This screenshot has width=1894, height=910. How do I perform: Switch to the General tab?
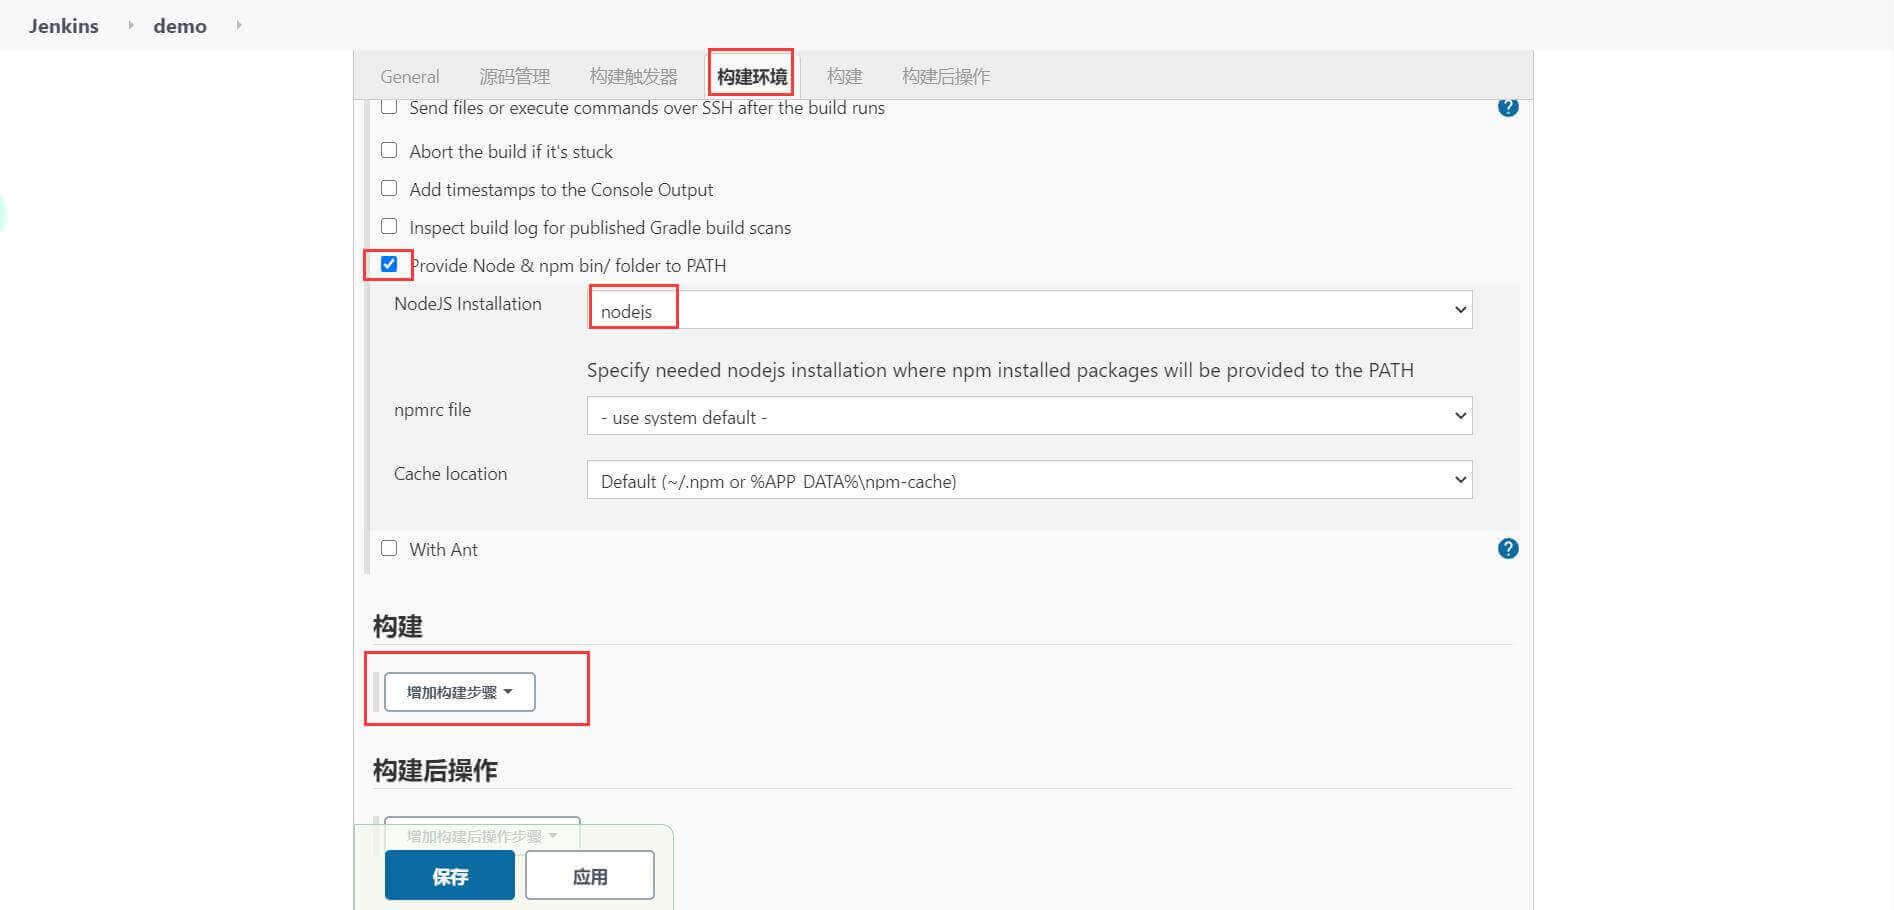tap(409, 76)
